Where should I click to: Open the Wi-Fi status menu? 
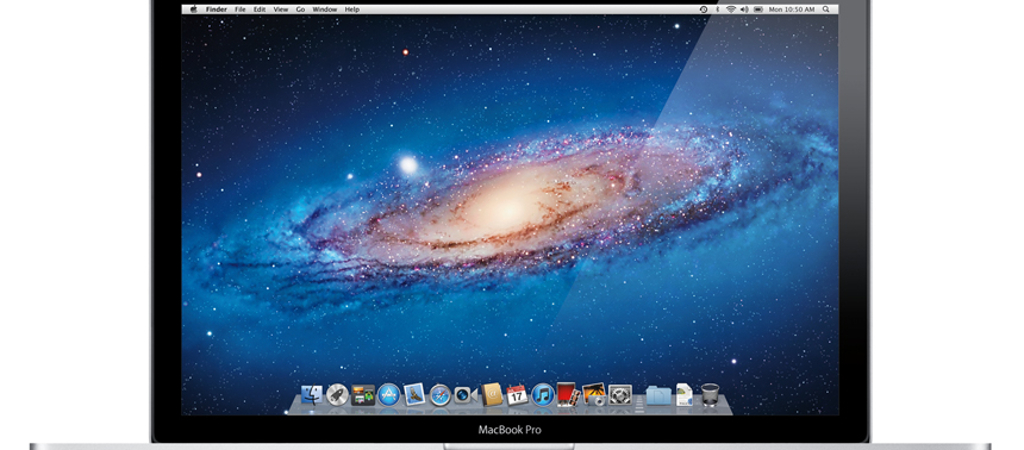click(x=731, y=9)
